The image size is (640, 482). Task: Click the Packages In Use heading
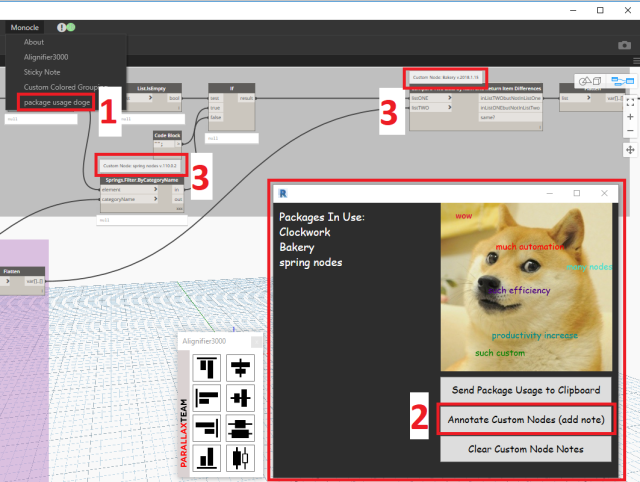tap(322, 217)
